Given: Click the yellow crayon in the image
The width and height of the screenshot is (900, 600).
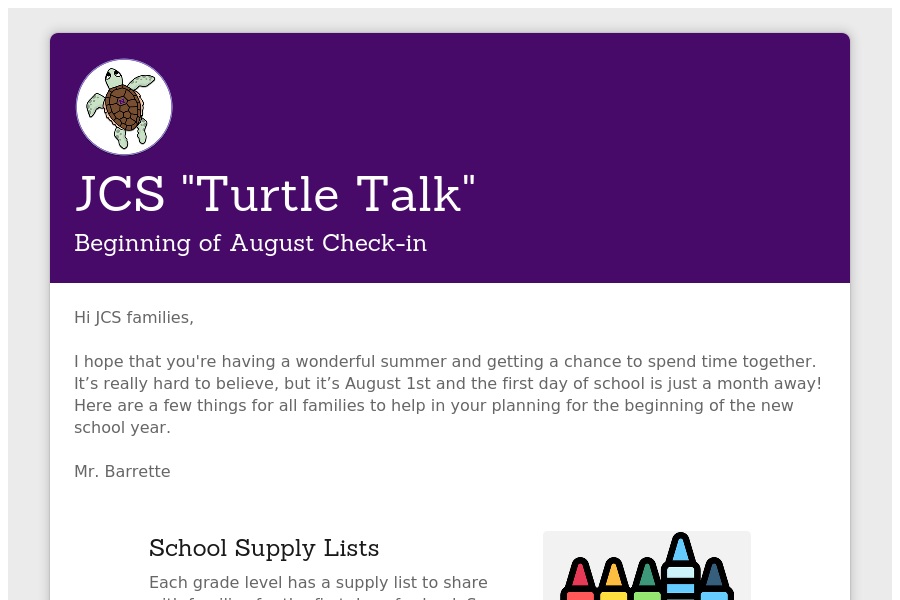Looking at the screenshot, I should tap(613, 579).
